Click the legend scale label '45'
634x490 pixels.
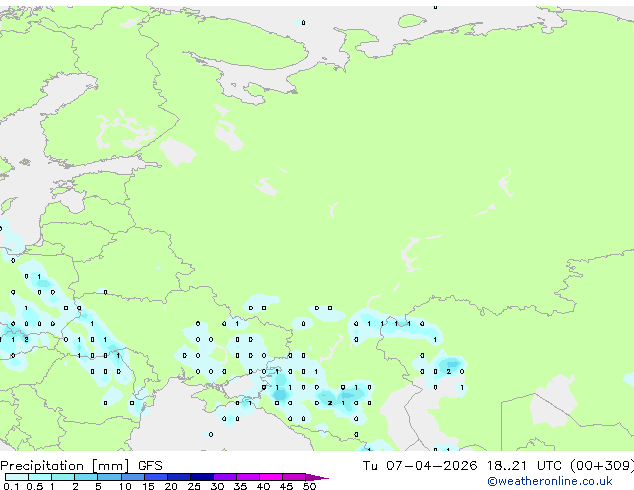pos(286,486)
